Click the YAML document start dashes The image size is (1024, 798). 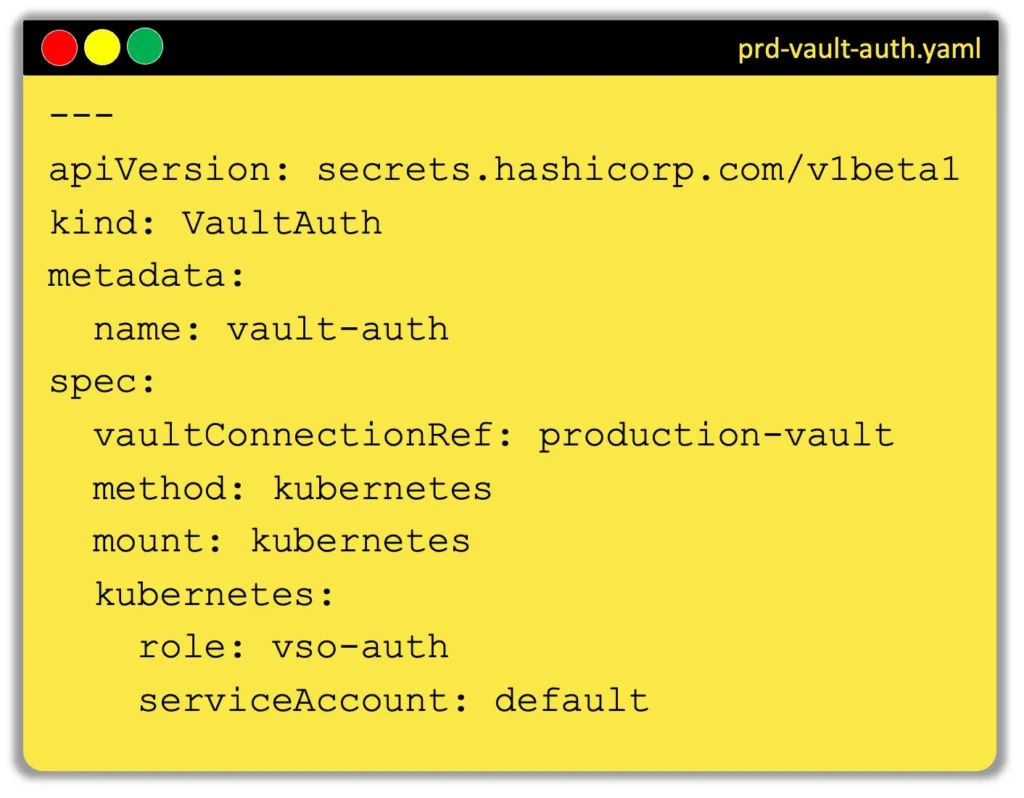coord(82,116)
